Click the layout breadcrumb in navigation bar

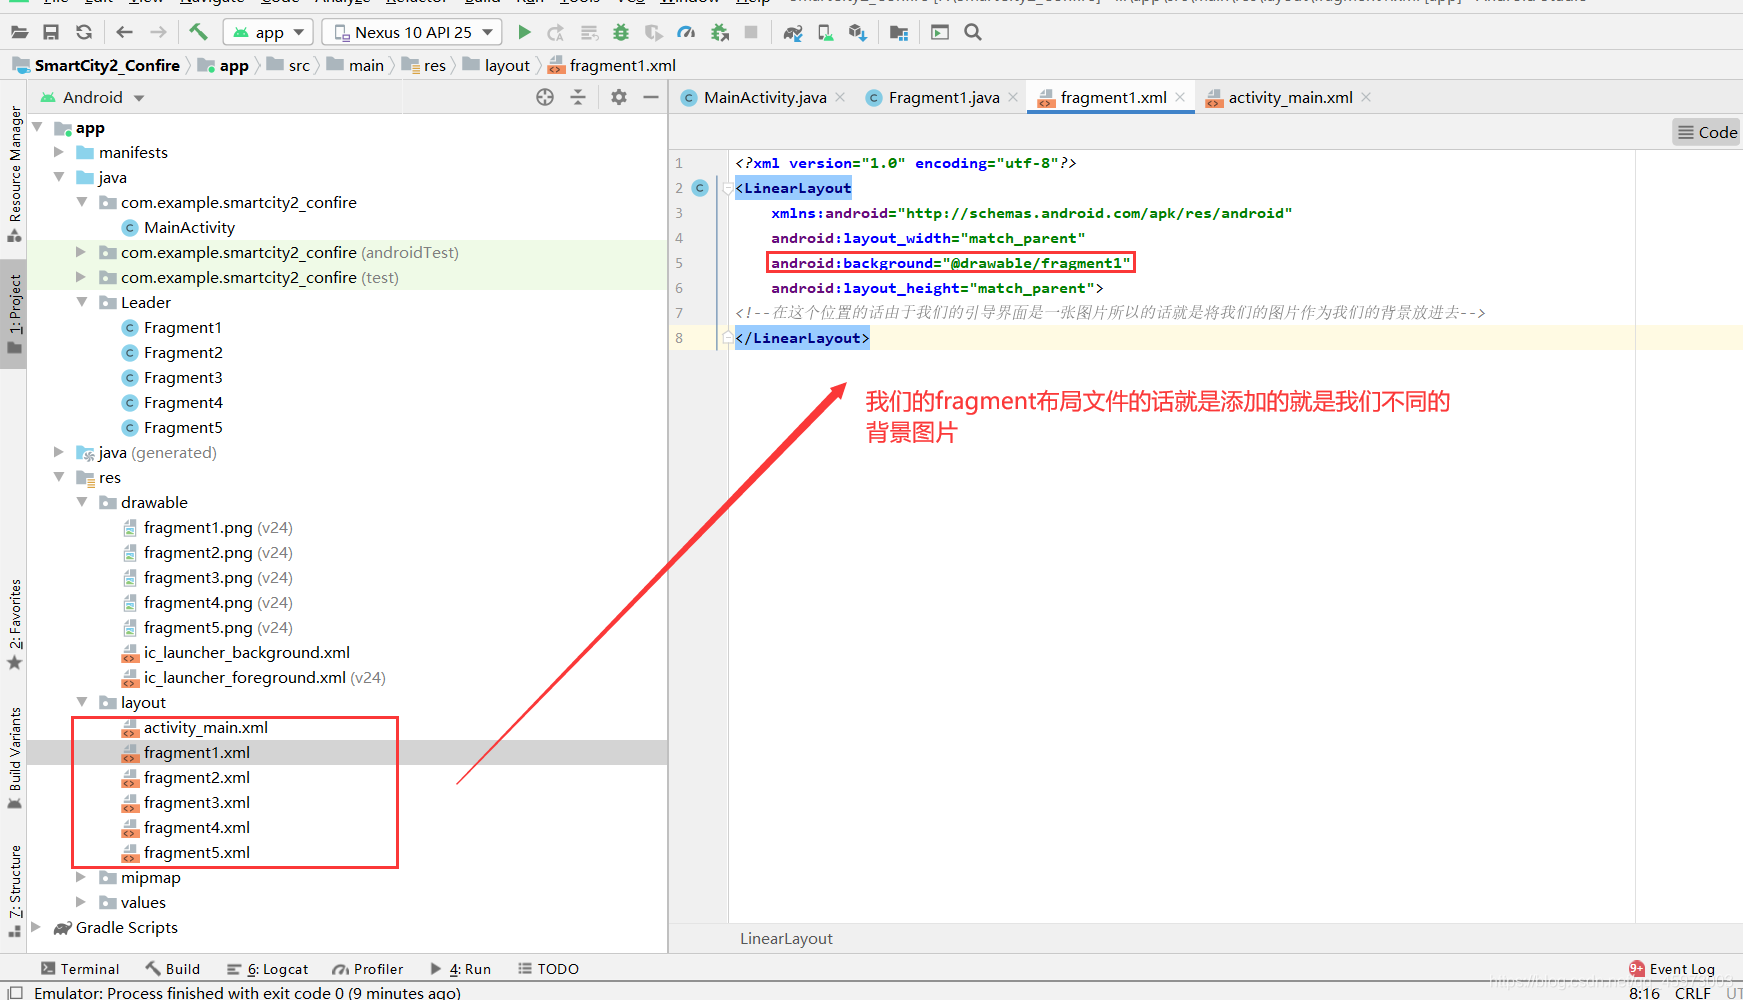[506, 65]
